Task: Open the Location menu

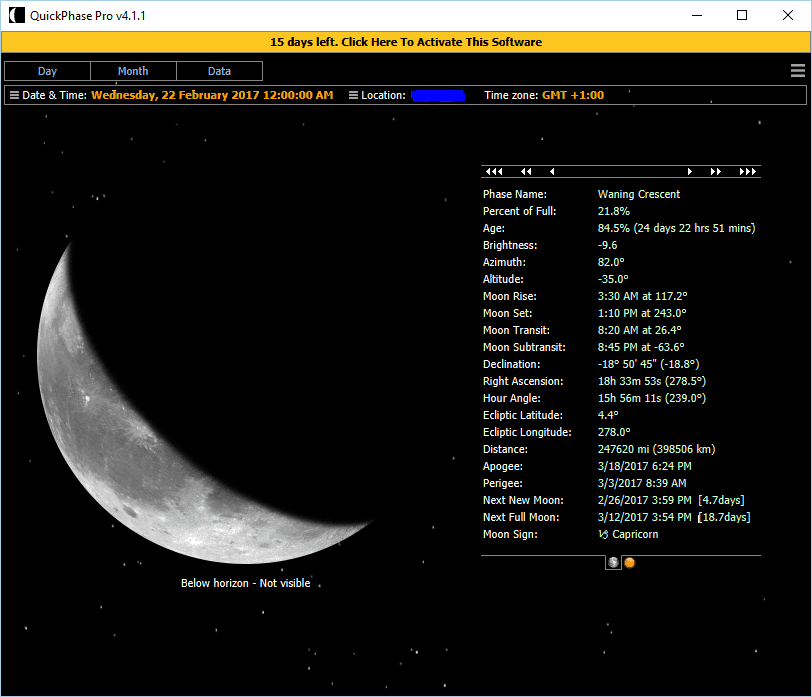Action: (x=377, y=96)
